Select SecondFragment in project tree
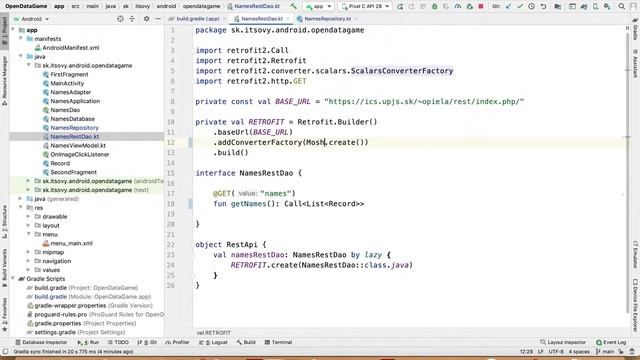Image resolution: width=640 pixels, height=360 pixels. tap(73, 172)
